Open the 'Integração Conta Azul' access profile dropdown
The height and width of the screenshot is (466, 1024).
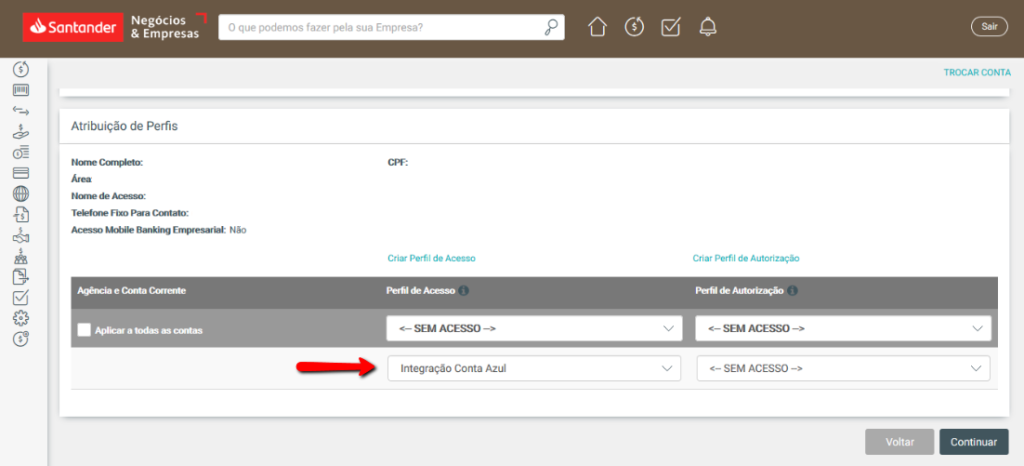click(x=534, y=369)
